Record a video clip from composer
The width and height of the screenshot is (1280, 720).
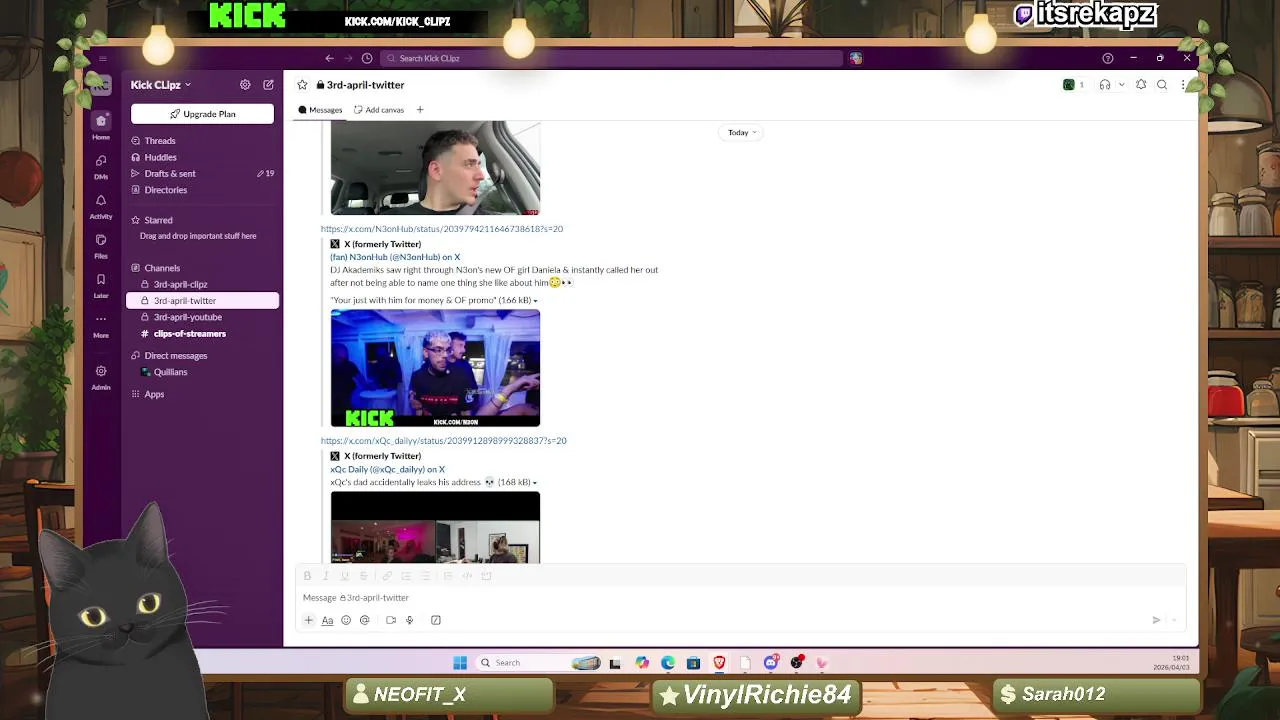pyautogui.click(x=391, y=620)
